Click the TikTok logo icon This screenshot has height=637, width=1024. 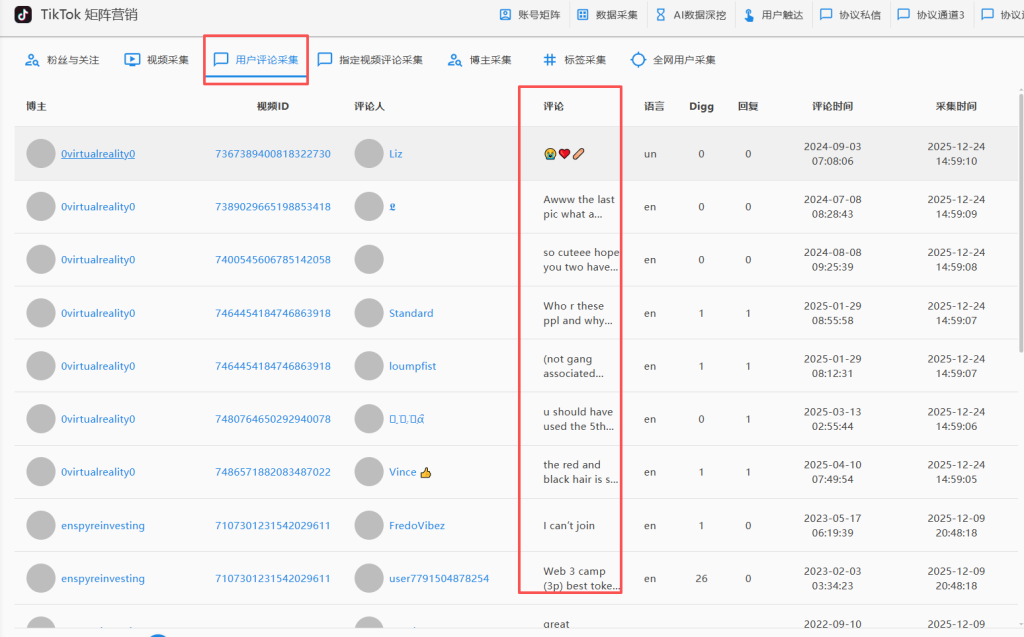pos(22,14)
